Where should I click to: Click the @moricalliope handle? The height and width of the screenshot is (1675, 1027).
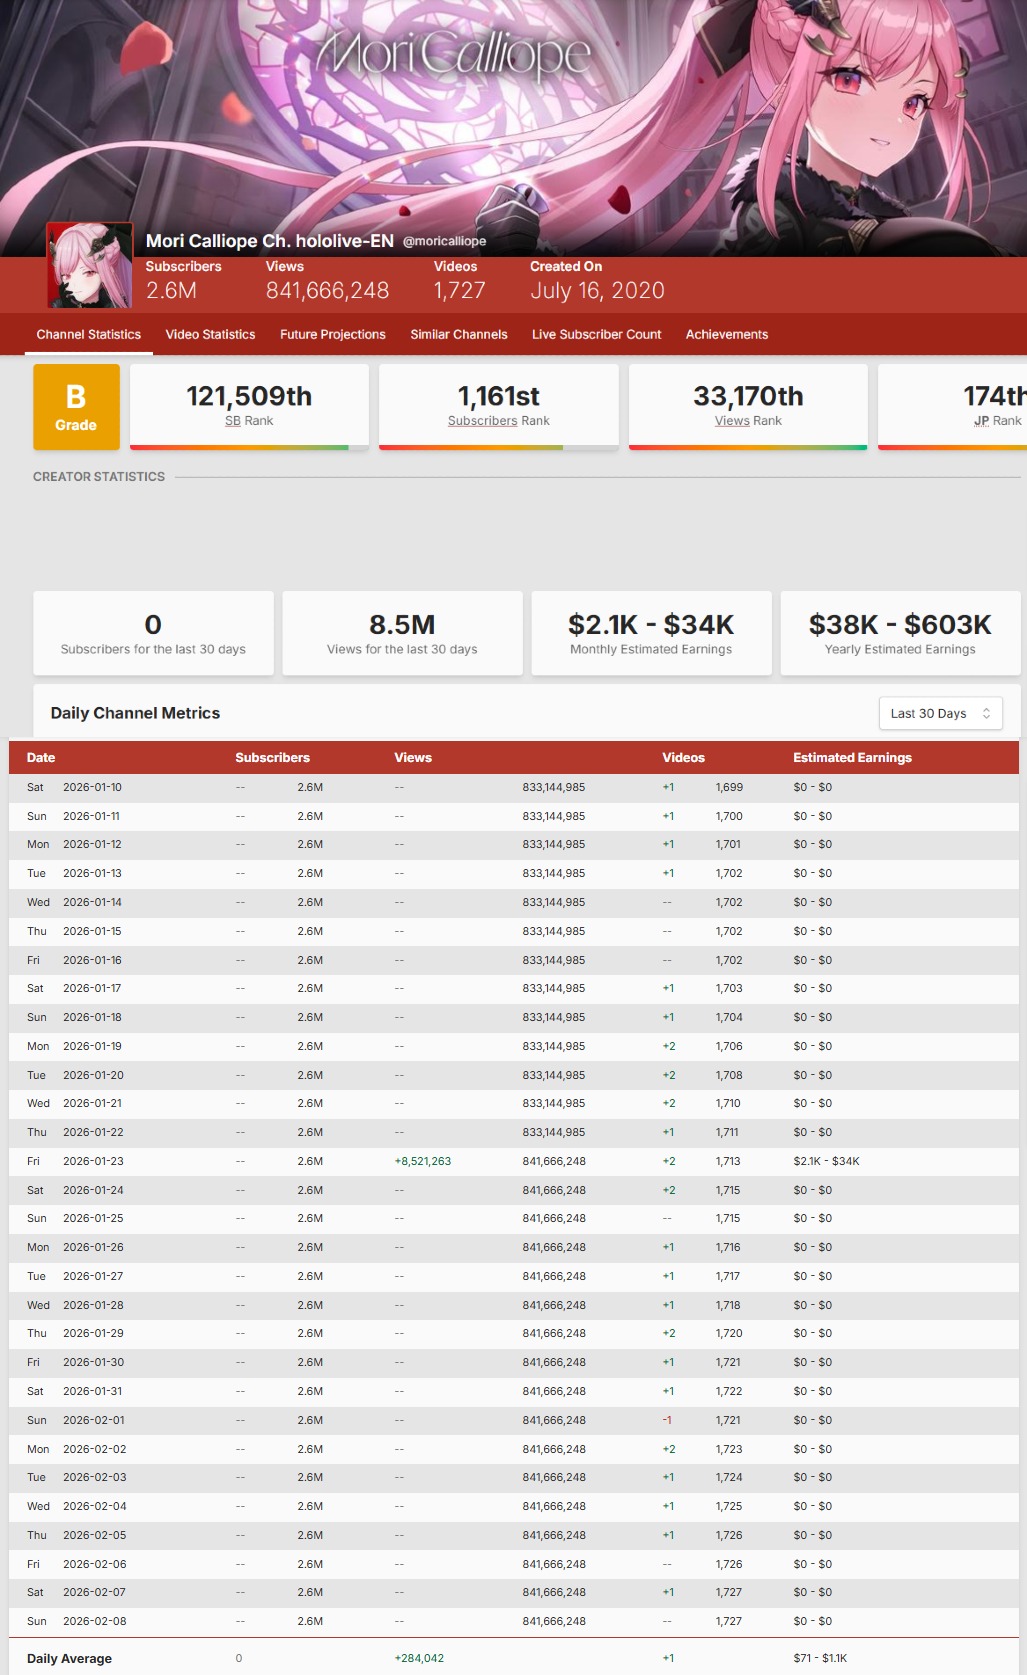(x=444, y=241)
